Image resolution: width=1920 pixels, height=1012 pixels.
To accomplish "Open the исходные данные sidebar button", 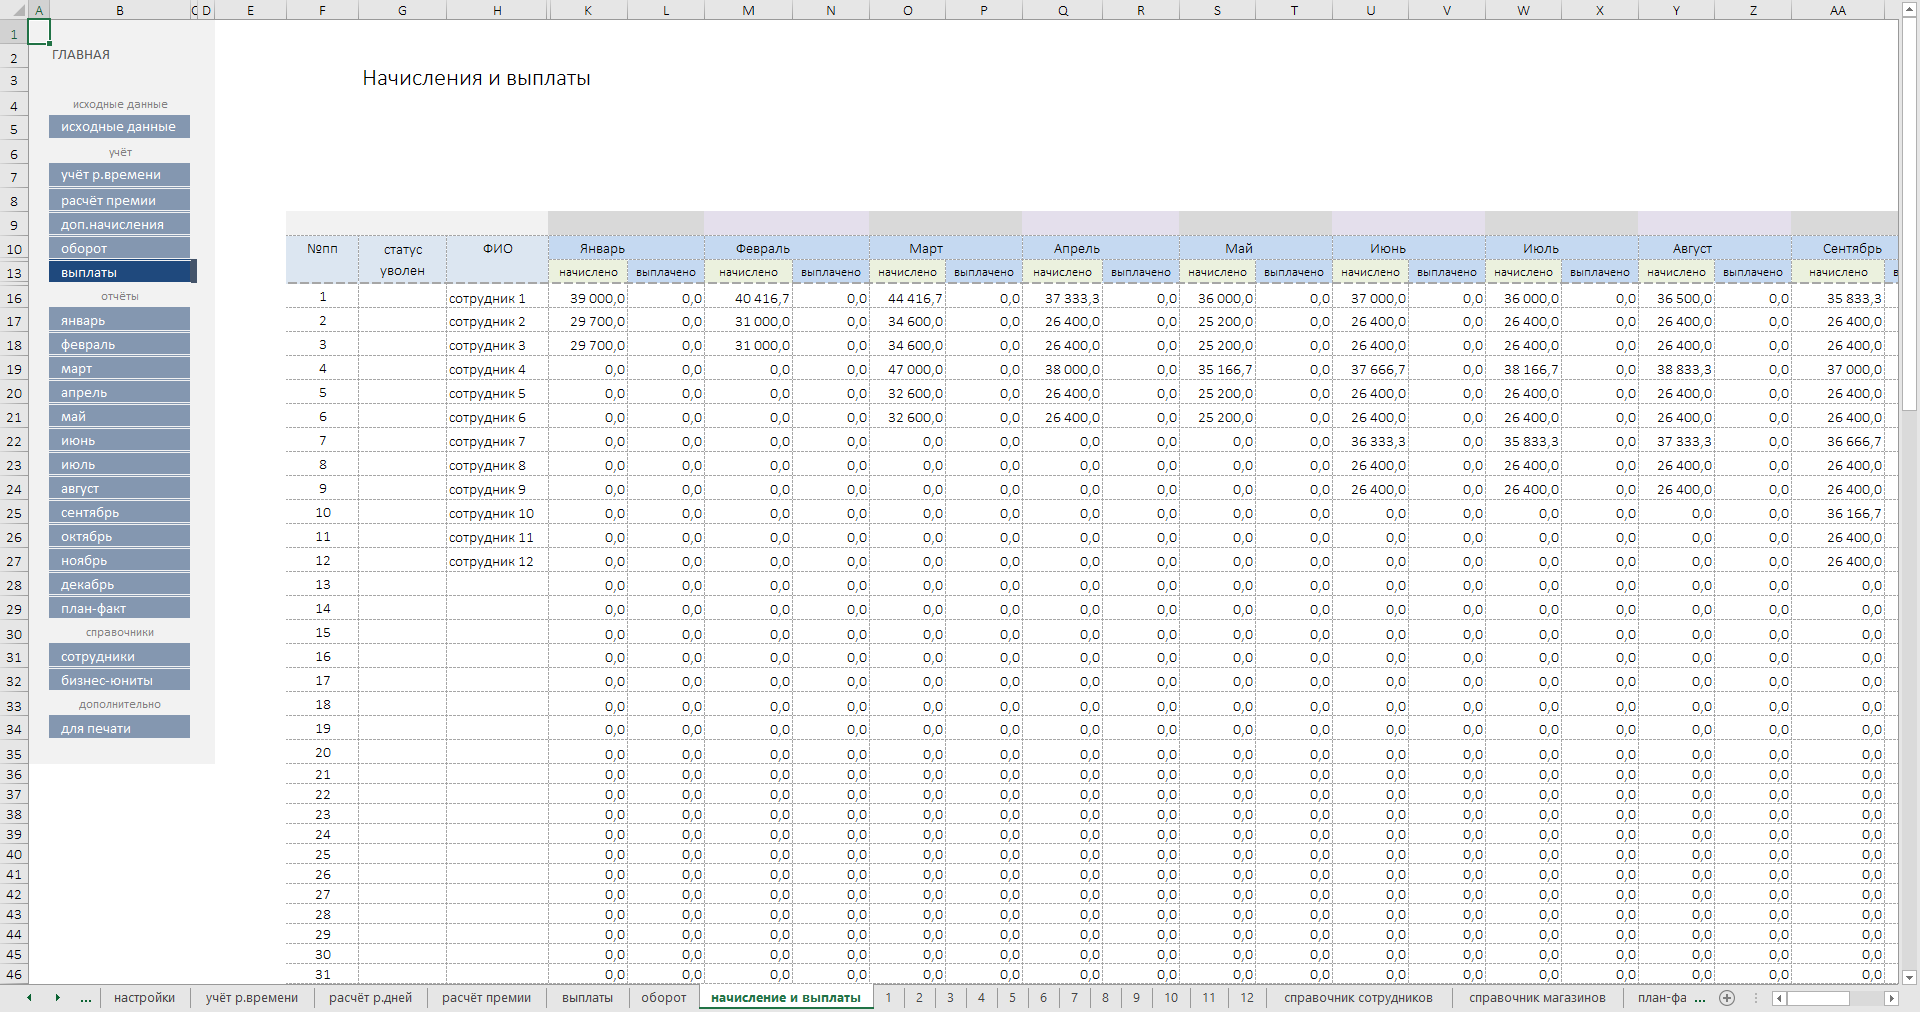I will (x=119, y=127).
